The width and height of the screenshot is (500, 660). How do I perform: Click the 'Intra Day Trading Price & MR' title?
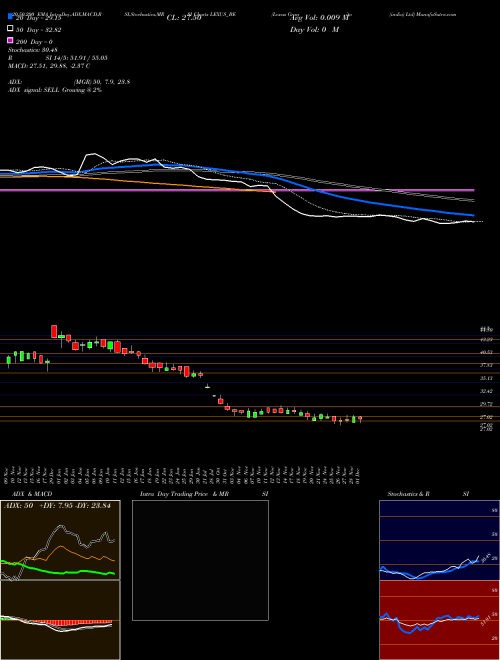click(x=184, y=494)
